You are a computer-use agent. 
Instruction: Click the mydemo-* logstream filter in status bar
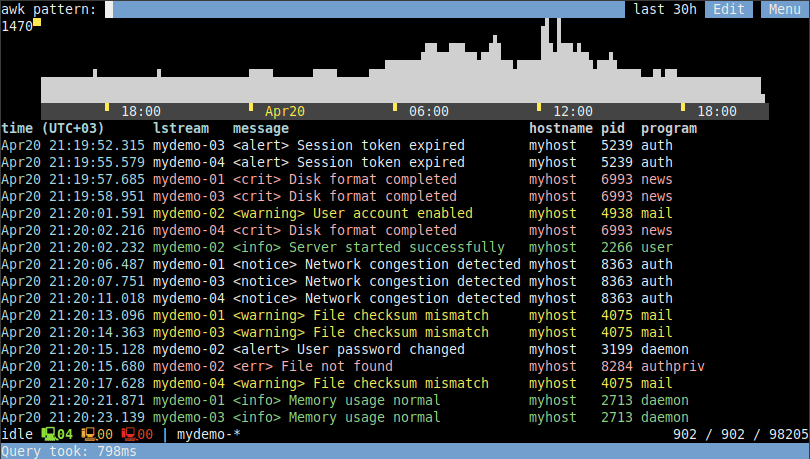coord(208,435)
